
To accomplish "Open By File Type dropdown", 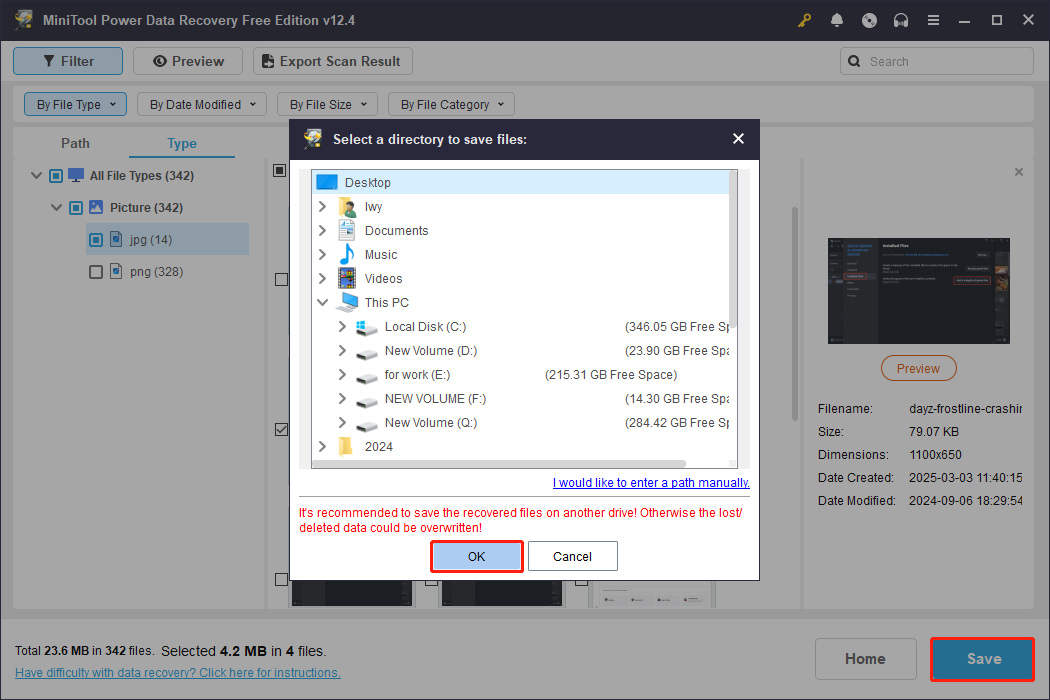I will pyautogui.click(x=76, y=104).
